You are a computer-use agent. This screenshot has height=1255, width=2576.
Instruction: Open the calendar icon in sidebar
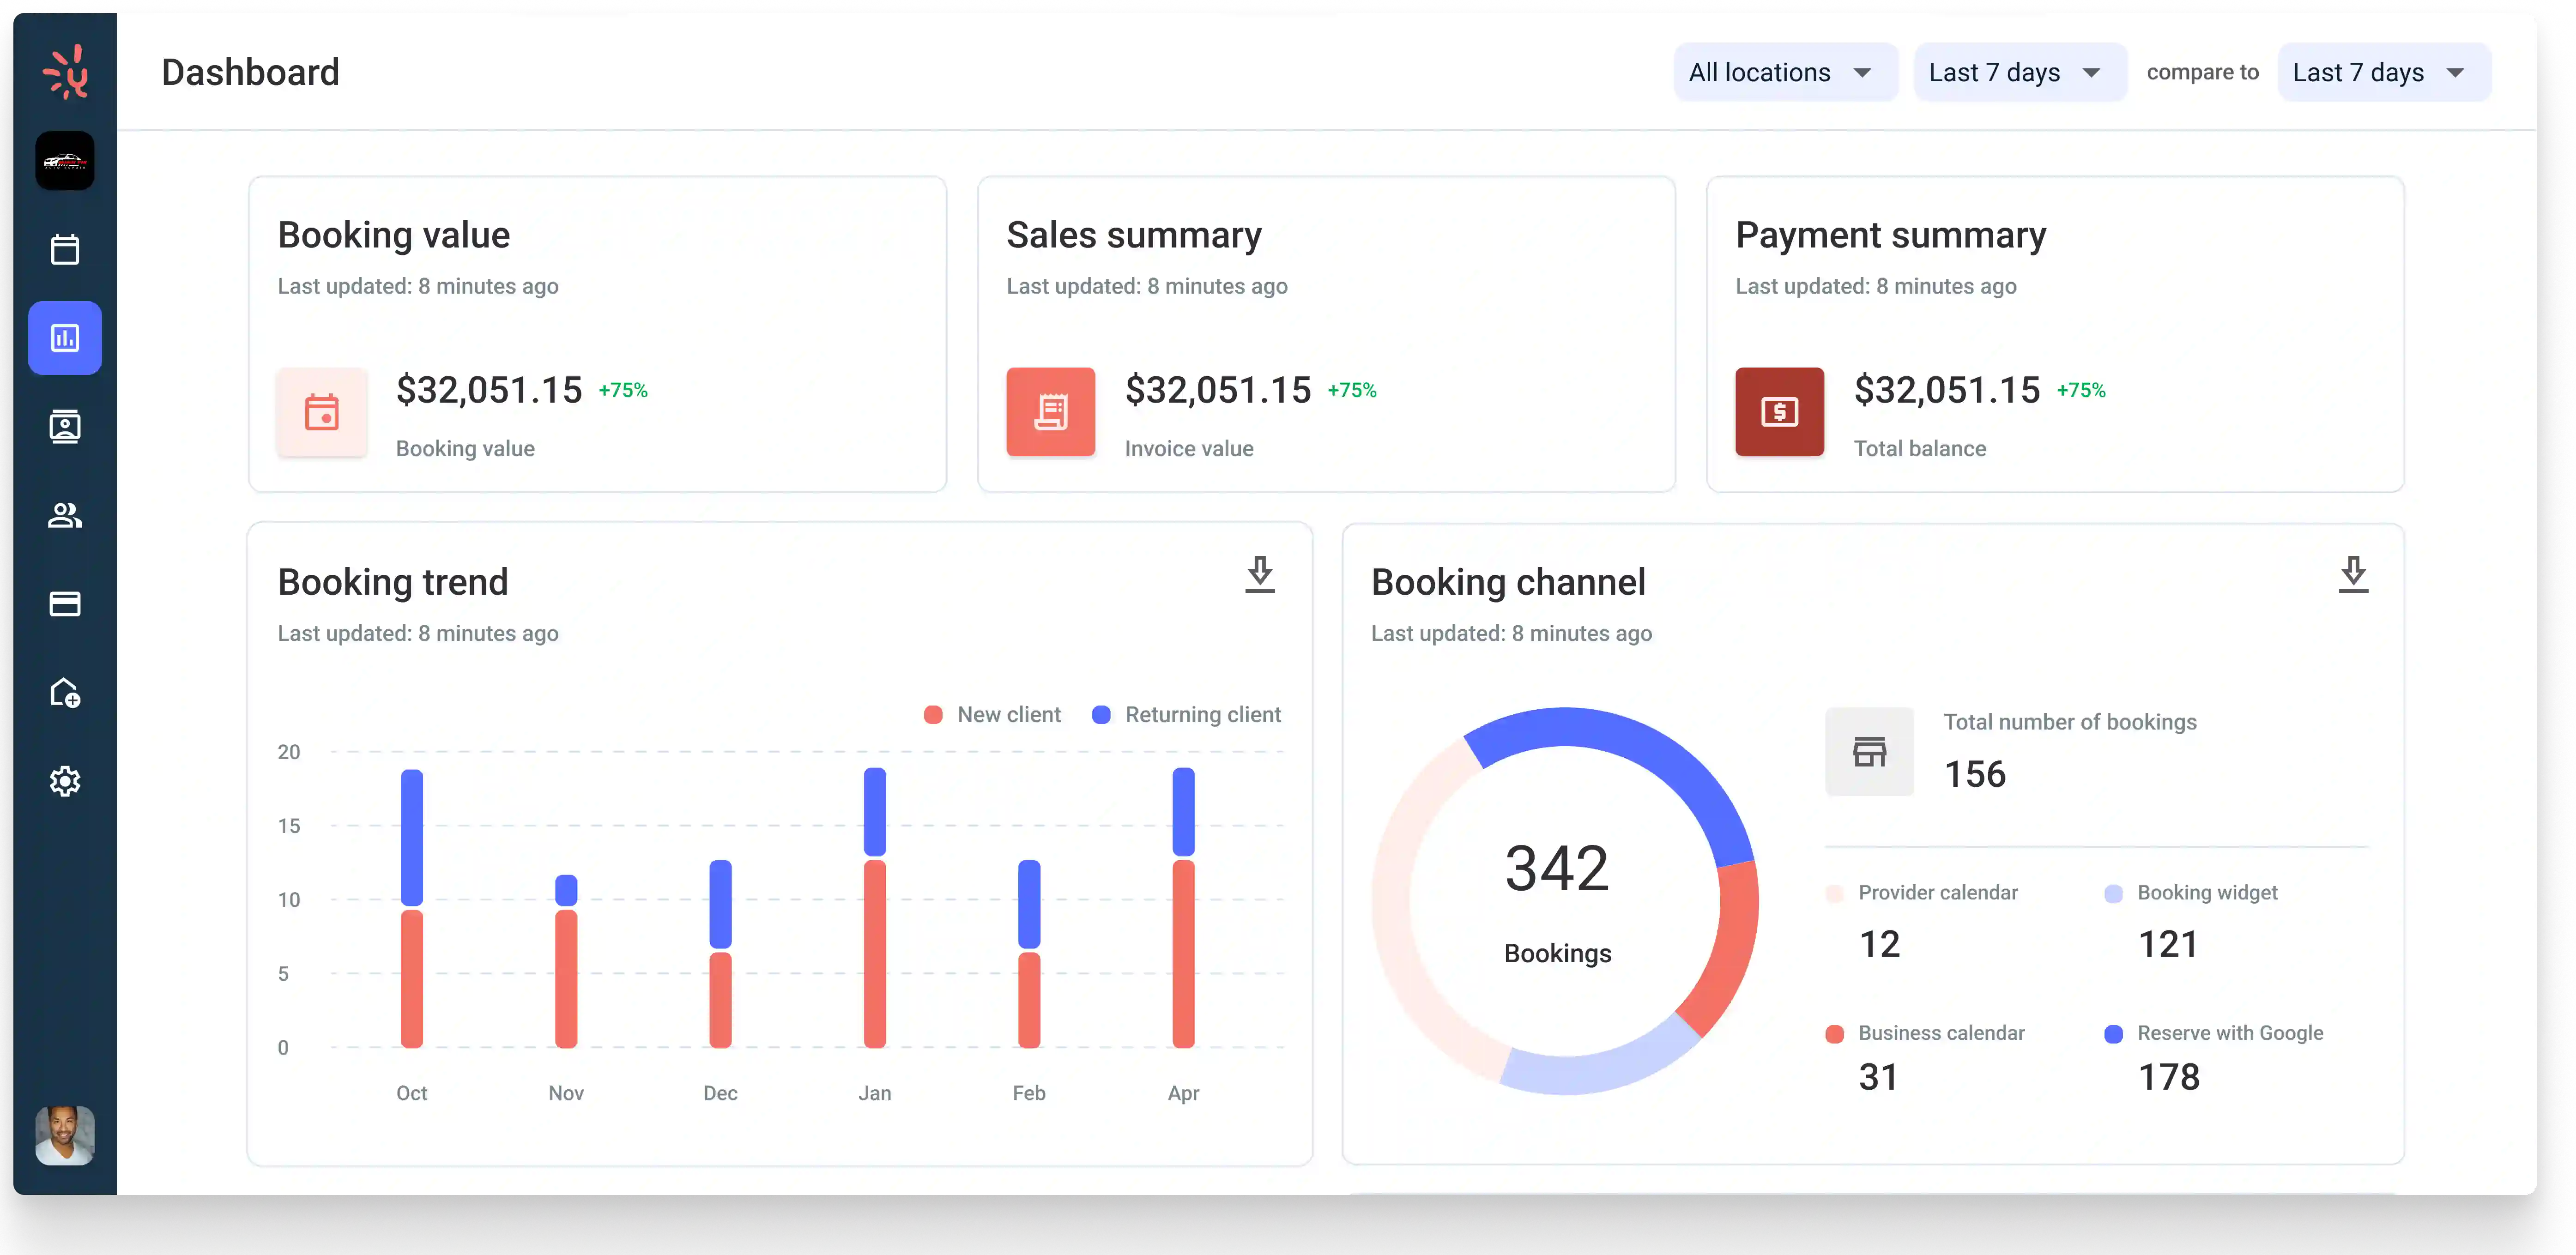(x=65, y=249)
